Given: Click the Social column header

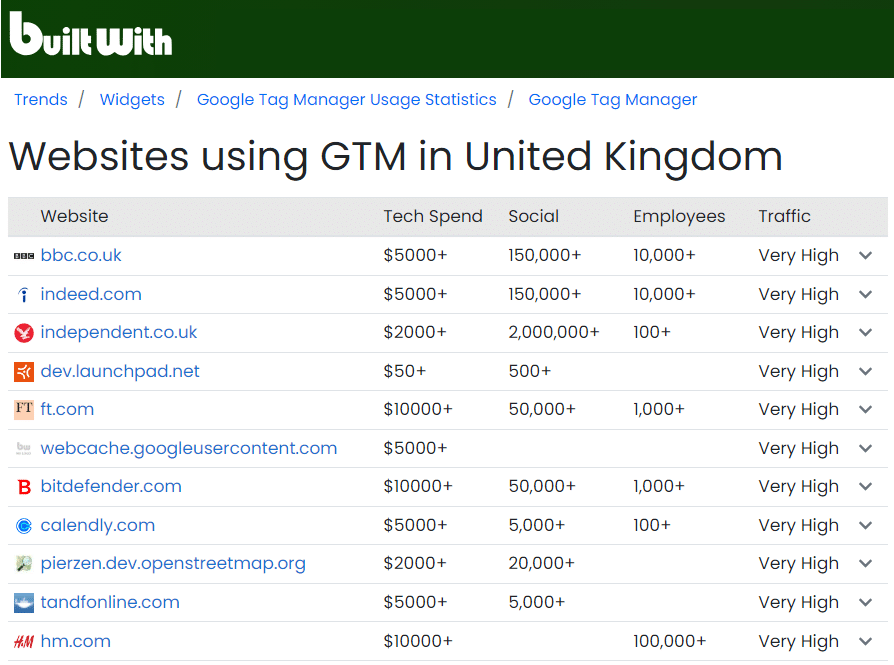Looking at the screenshot, I should (534, 216).
